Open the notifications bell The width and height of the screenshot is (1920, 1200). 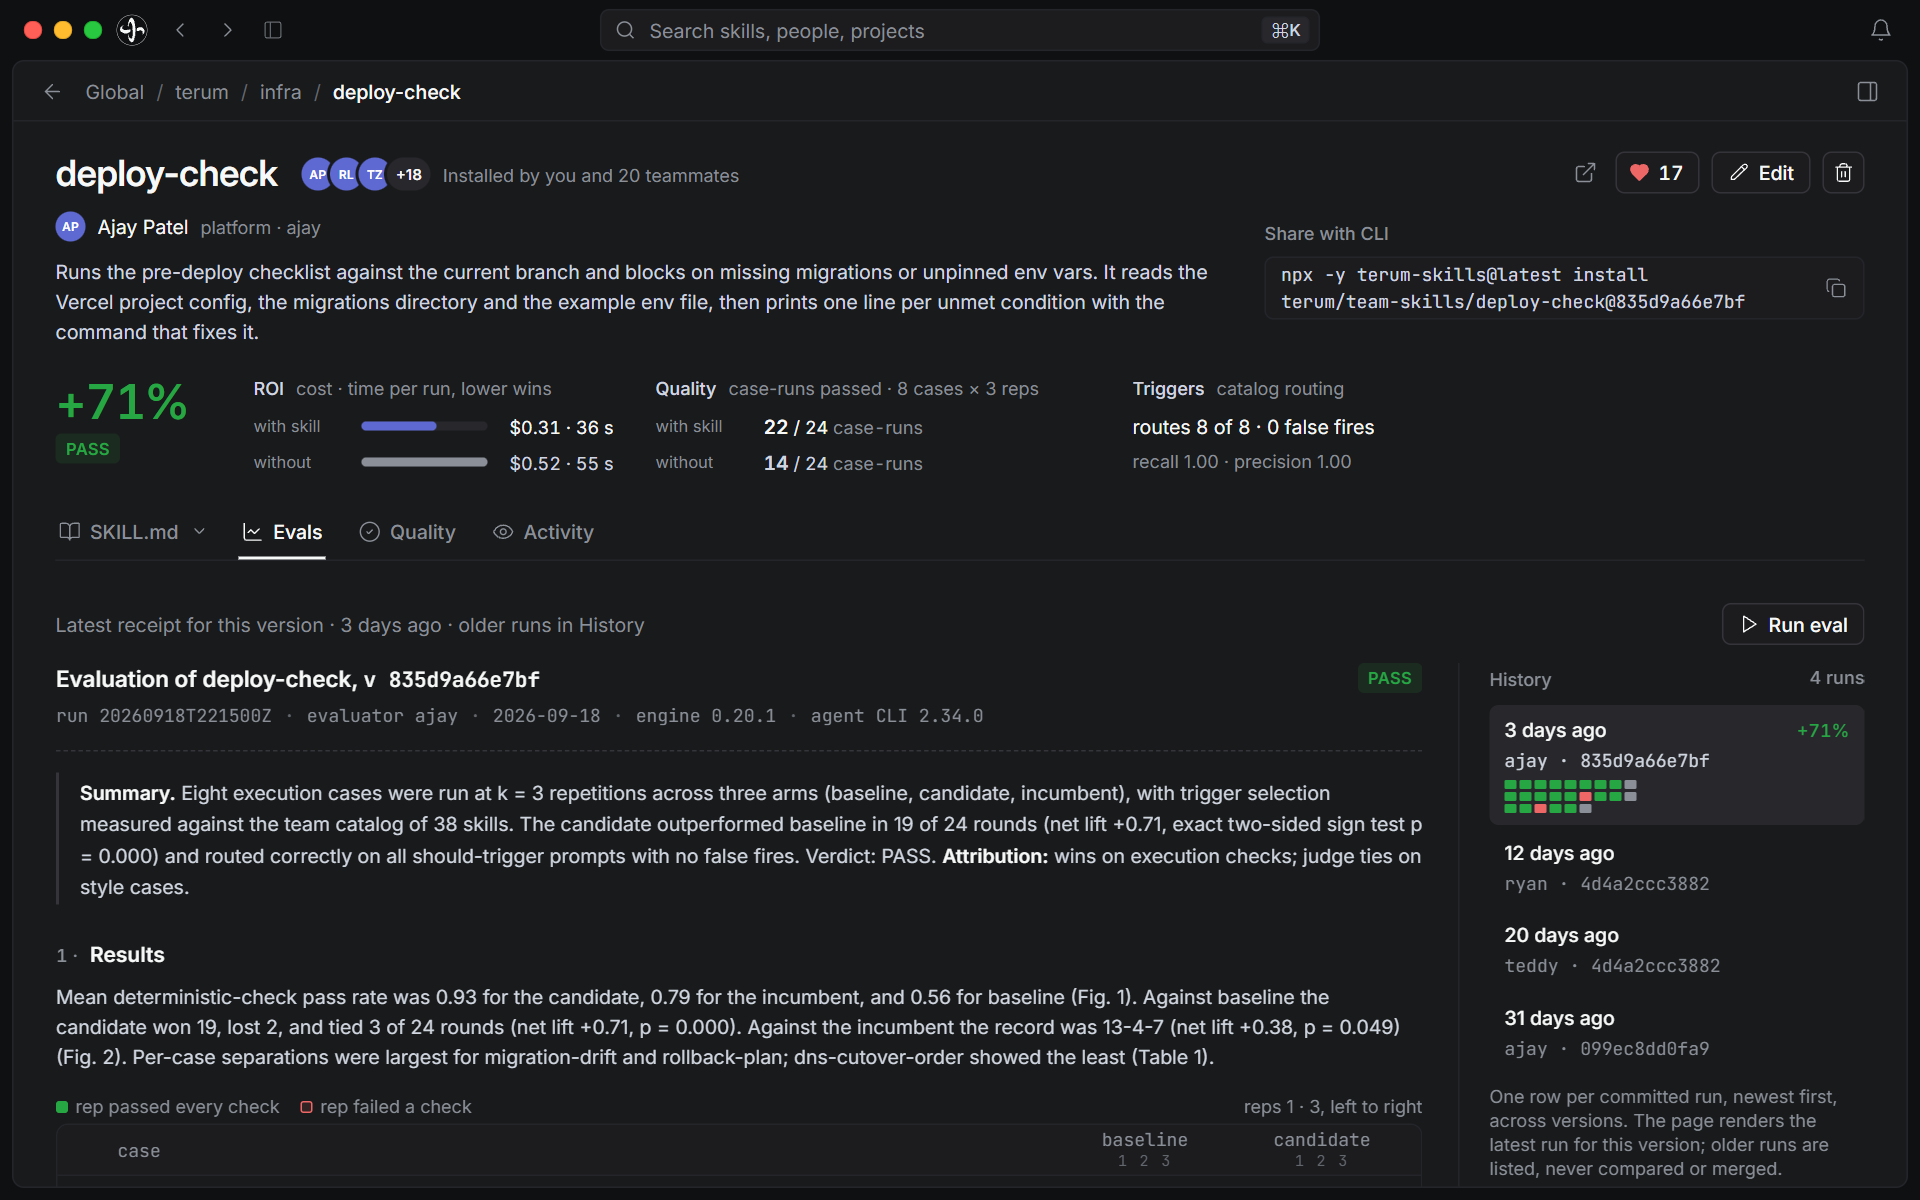pyautogui.click(x=1881, y=30)
